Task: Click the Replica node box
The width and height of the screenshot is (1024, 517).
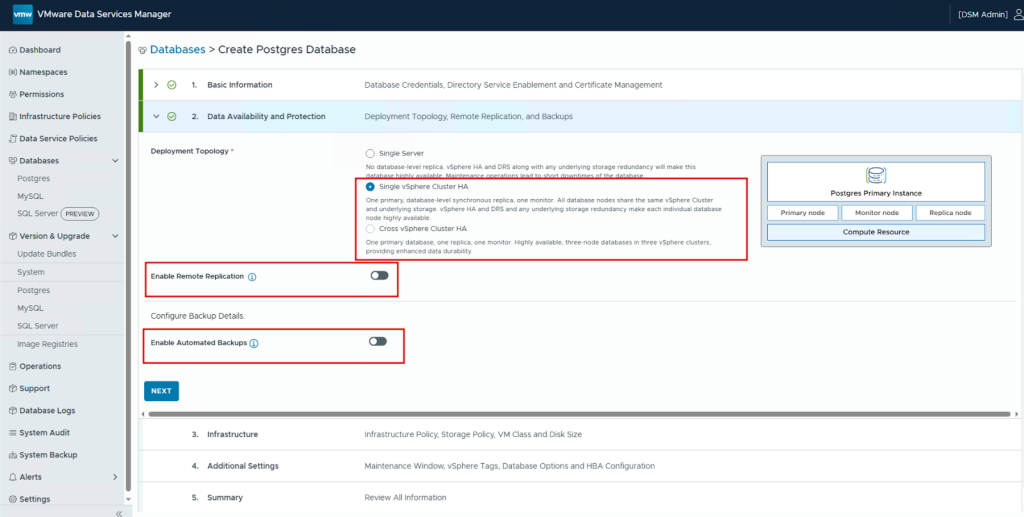Action: [950, 213]
